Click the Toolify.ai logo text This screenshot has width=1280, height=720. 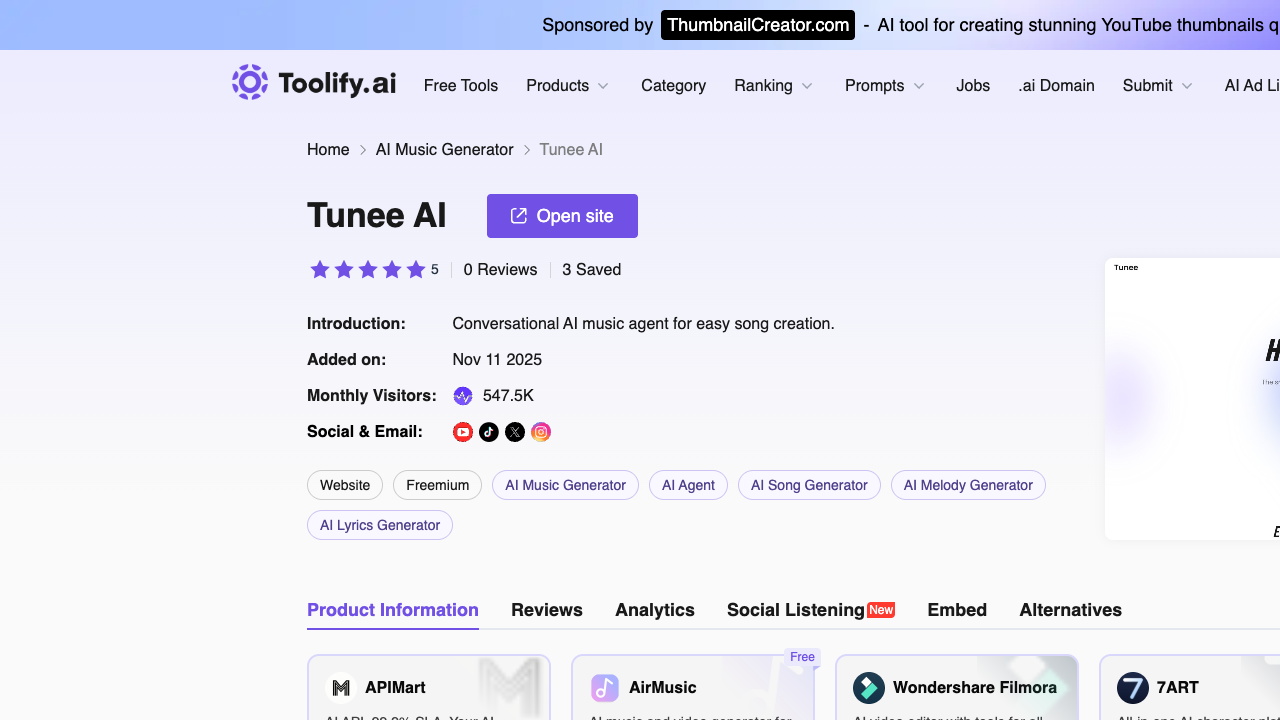click(337, 84)
